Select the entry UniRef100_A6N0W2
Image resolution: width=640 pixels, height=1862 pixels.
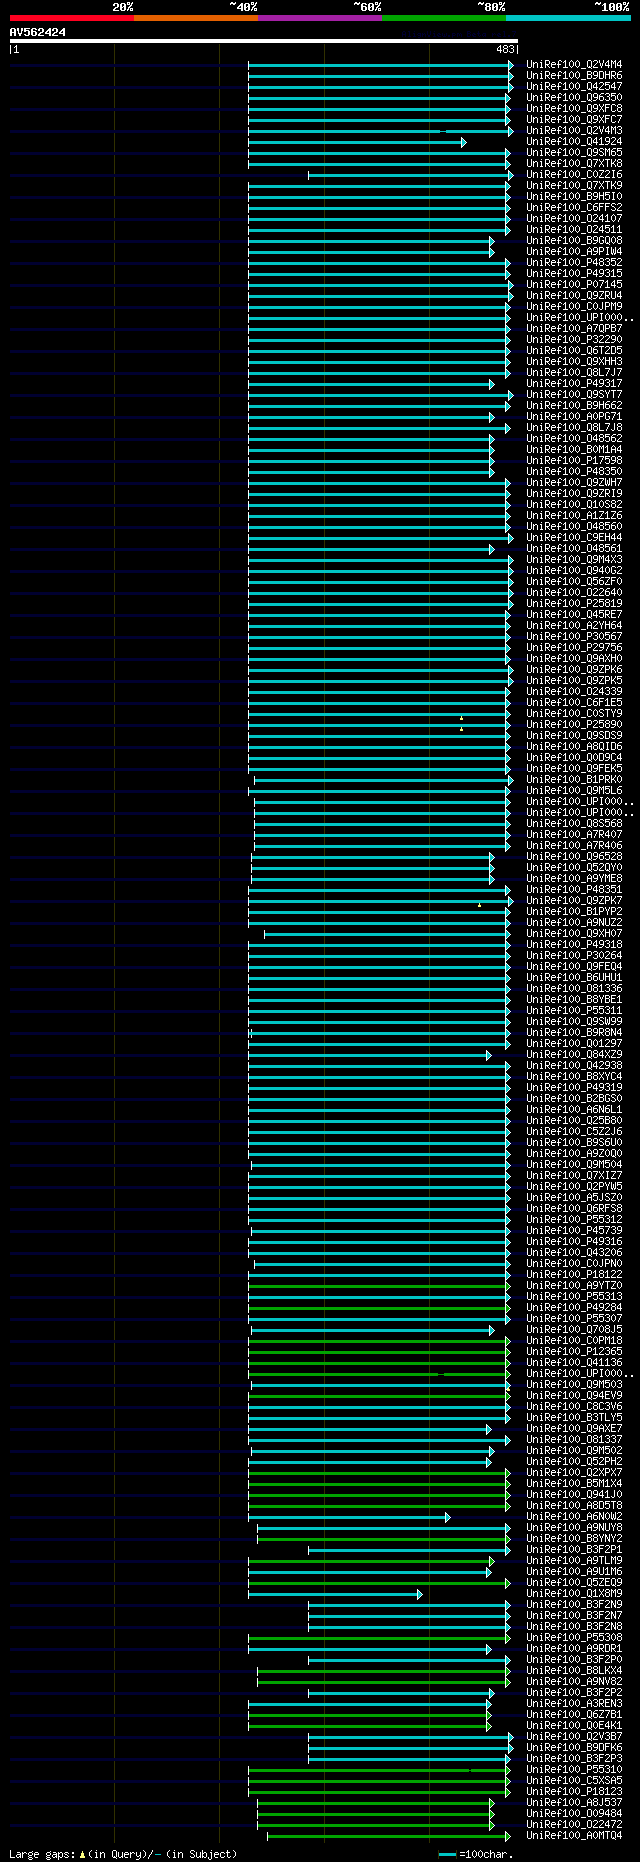[x=574, y=1517]
